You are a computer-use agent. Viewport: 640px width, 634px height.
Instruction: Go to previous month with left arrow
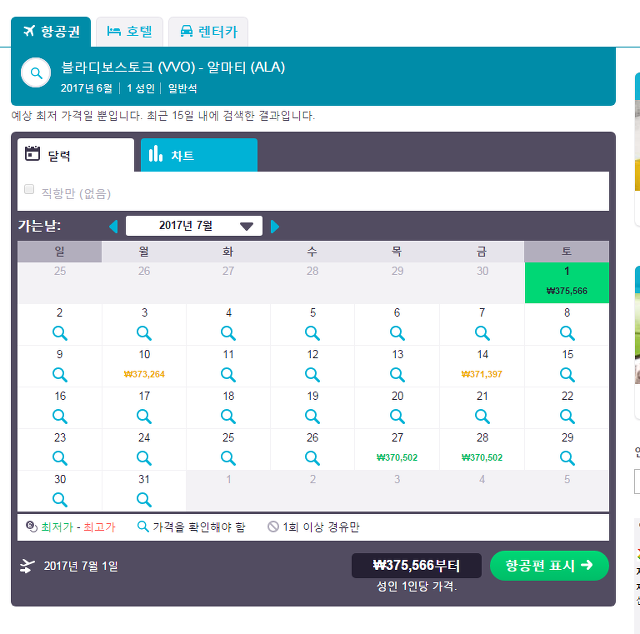[113, 226]
